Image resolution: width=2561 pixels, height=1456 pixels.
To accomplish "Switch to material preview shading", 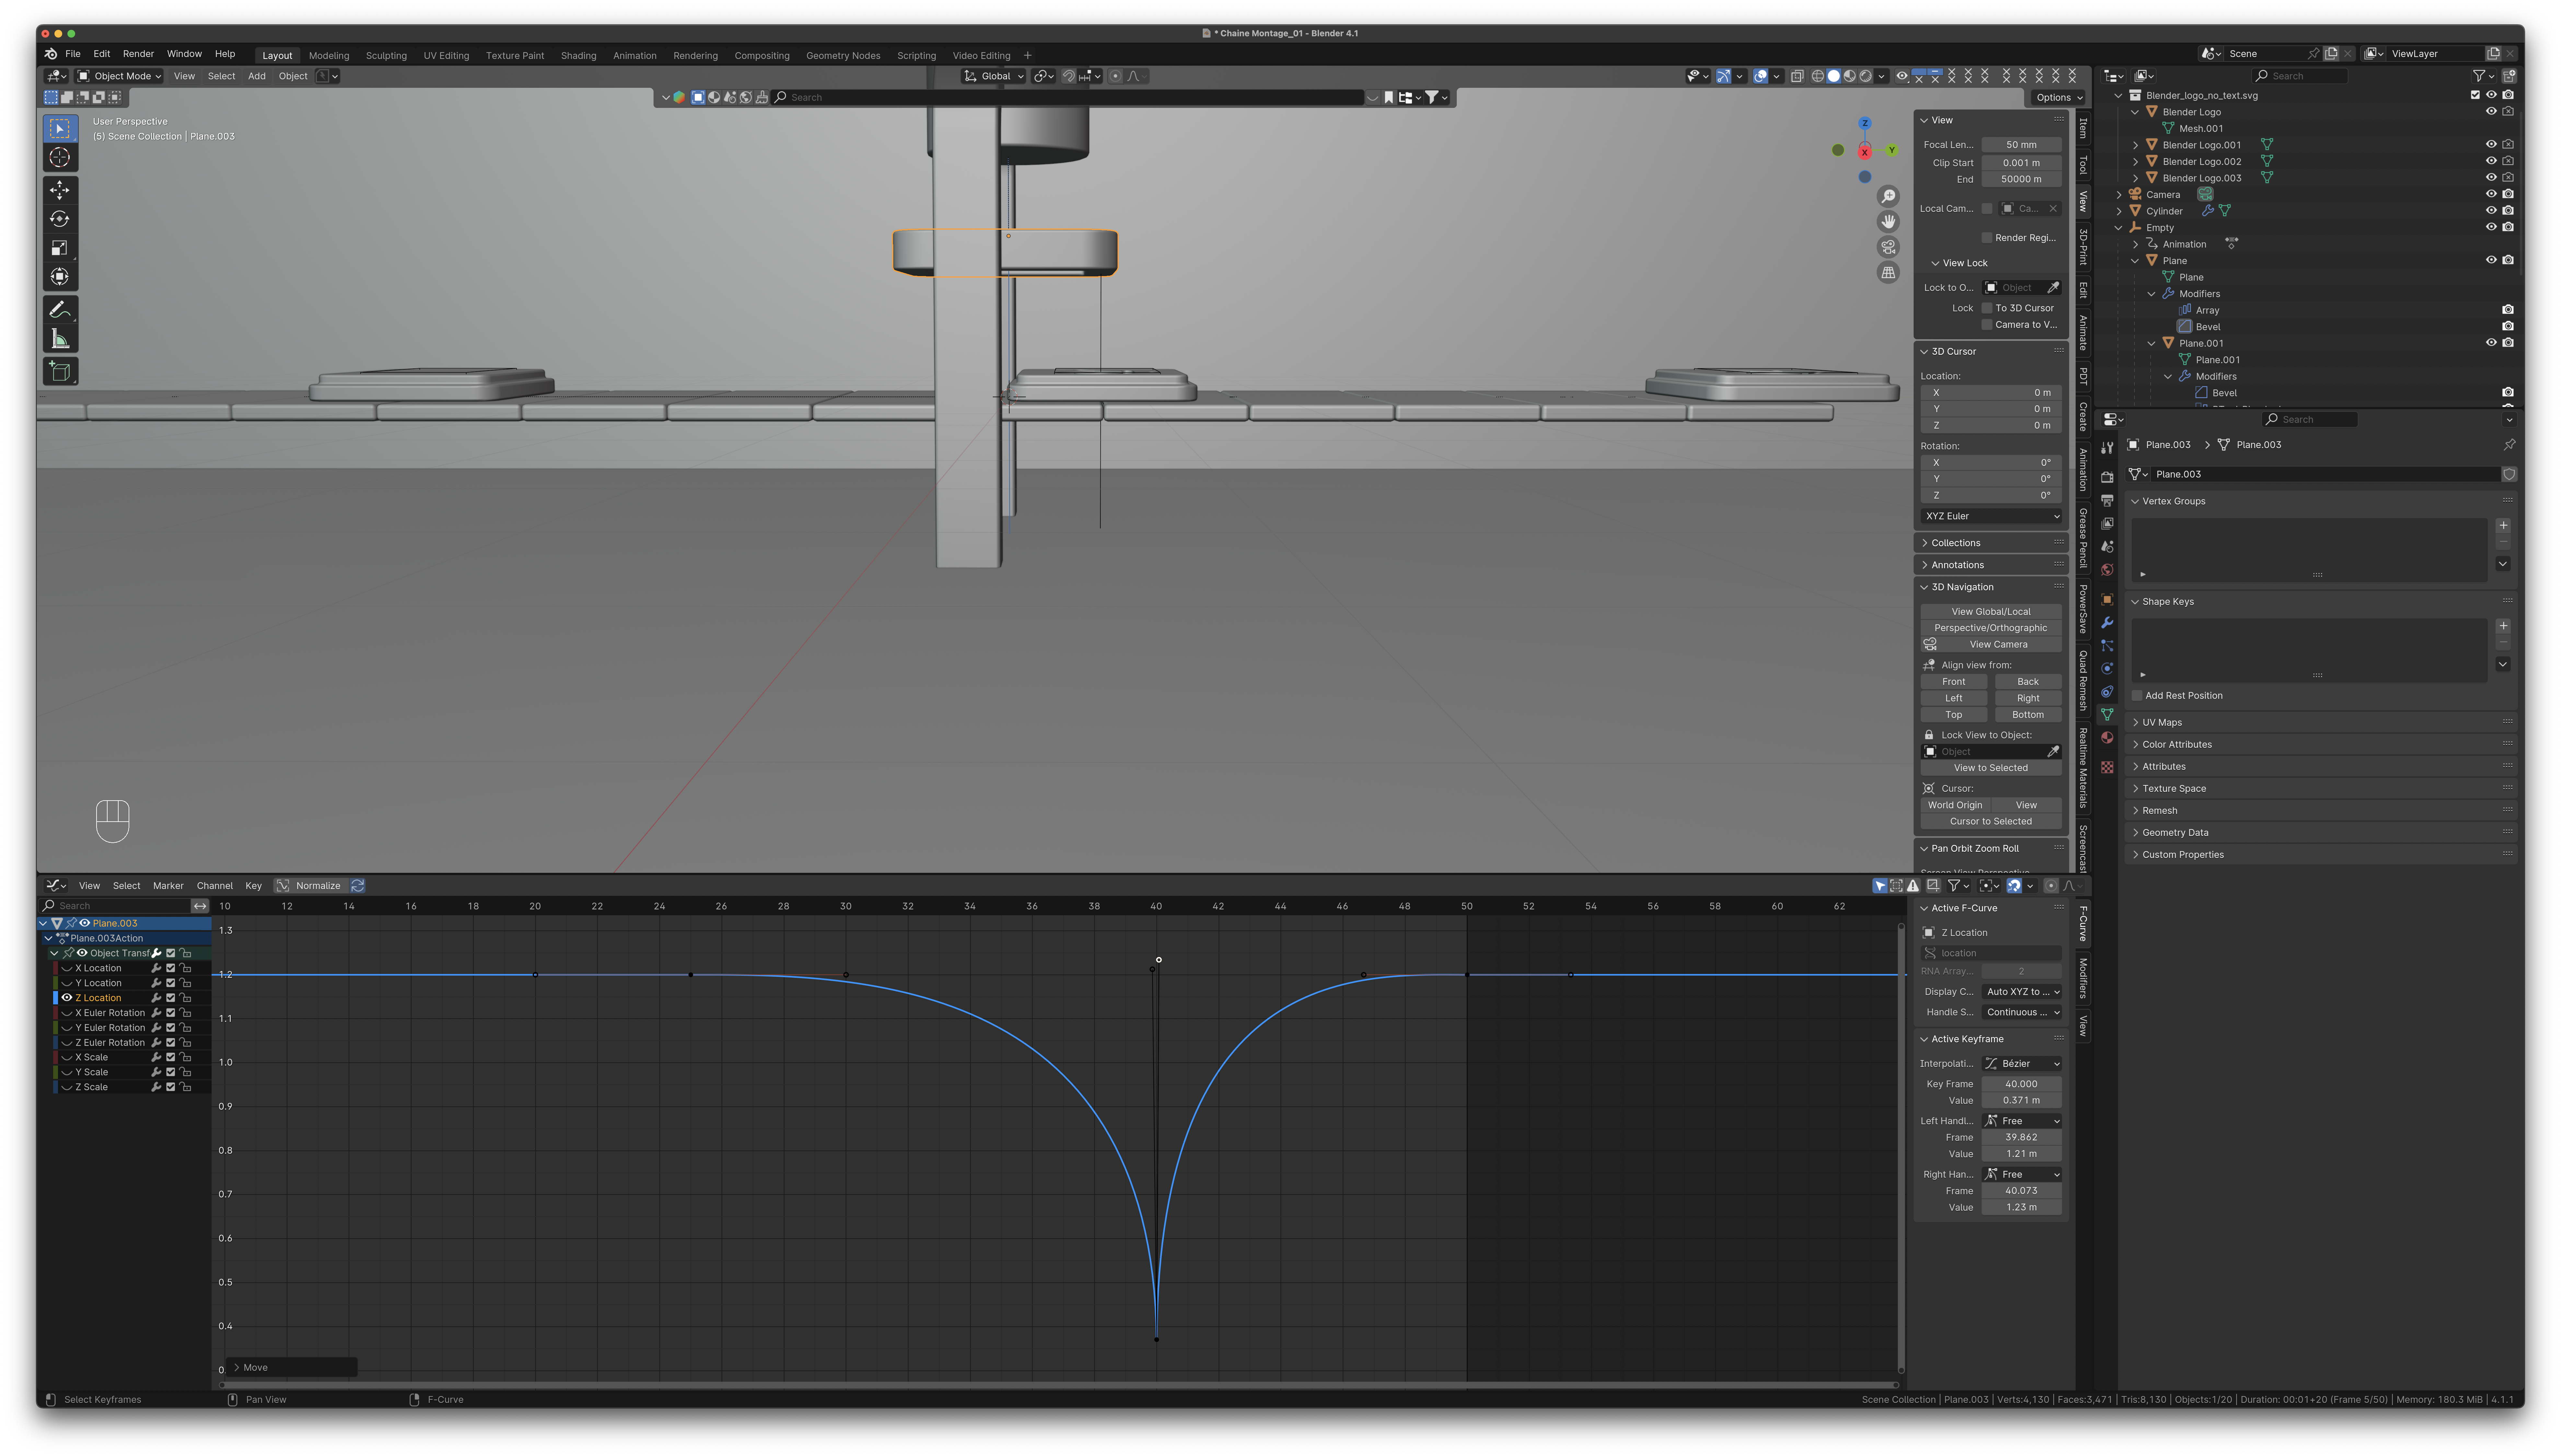I will click(x=1850, y=76).
